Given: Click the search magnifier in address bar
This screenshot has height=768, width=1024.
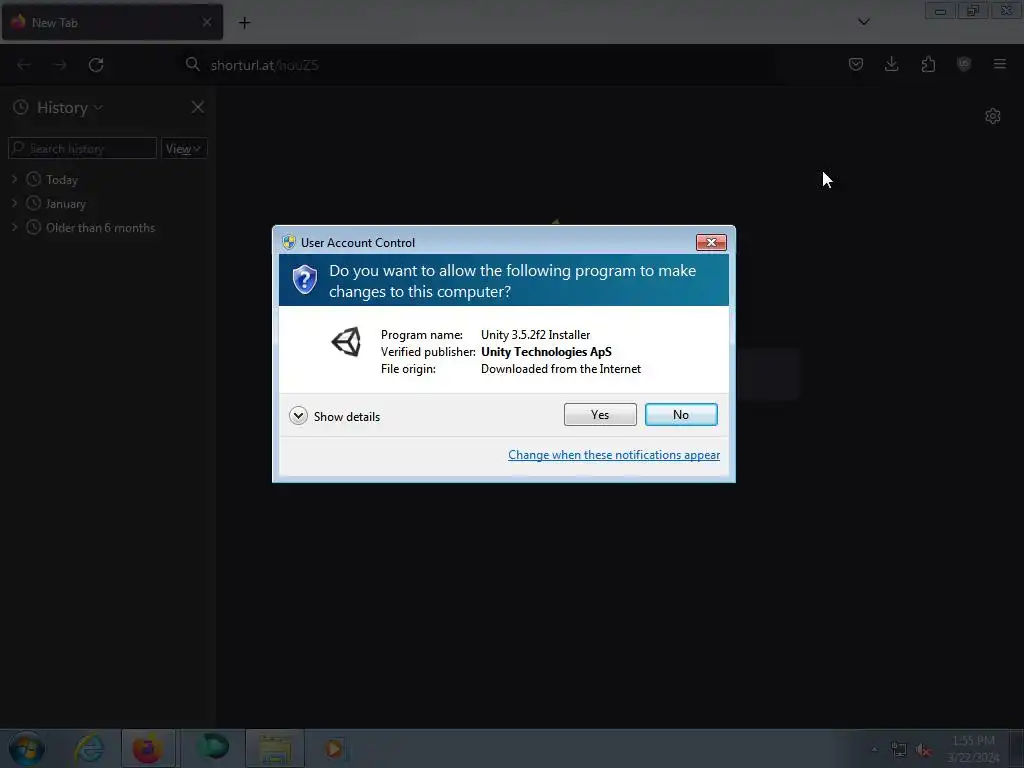Looking at the screenshot, I should 193,64.
